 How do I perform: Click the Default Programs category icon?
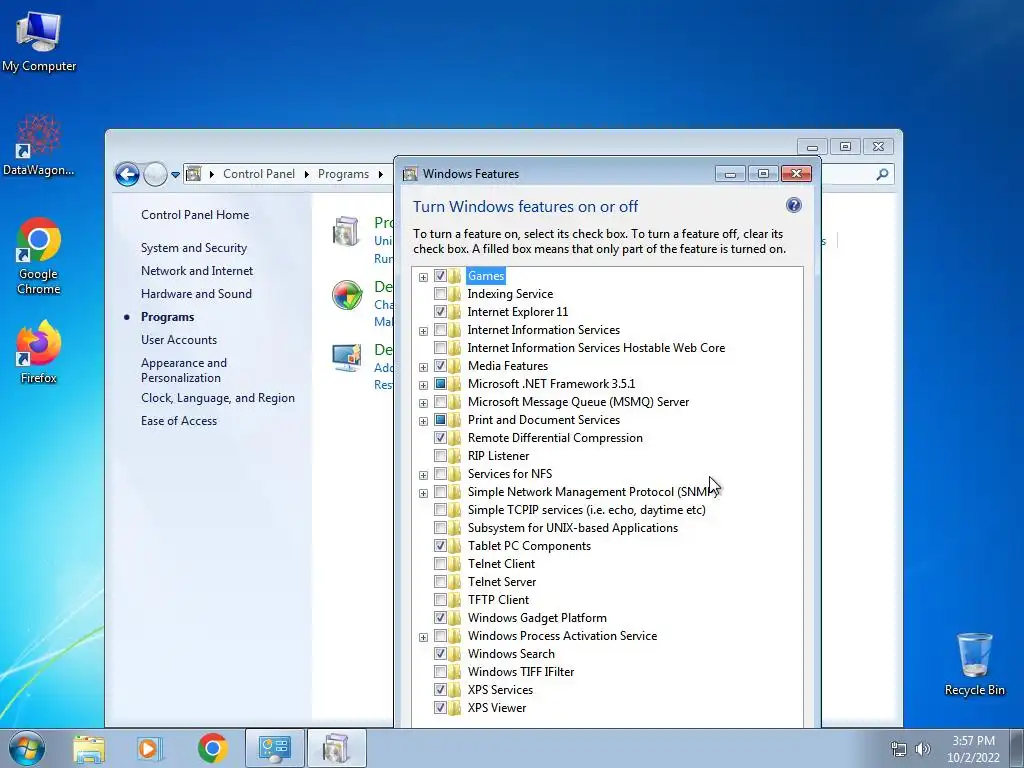tap(347, 295)
